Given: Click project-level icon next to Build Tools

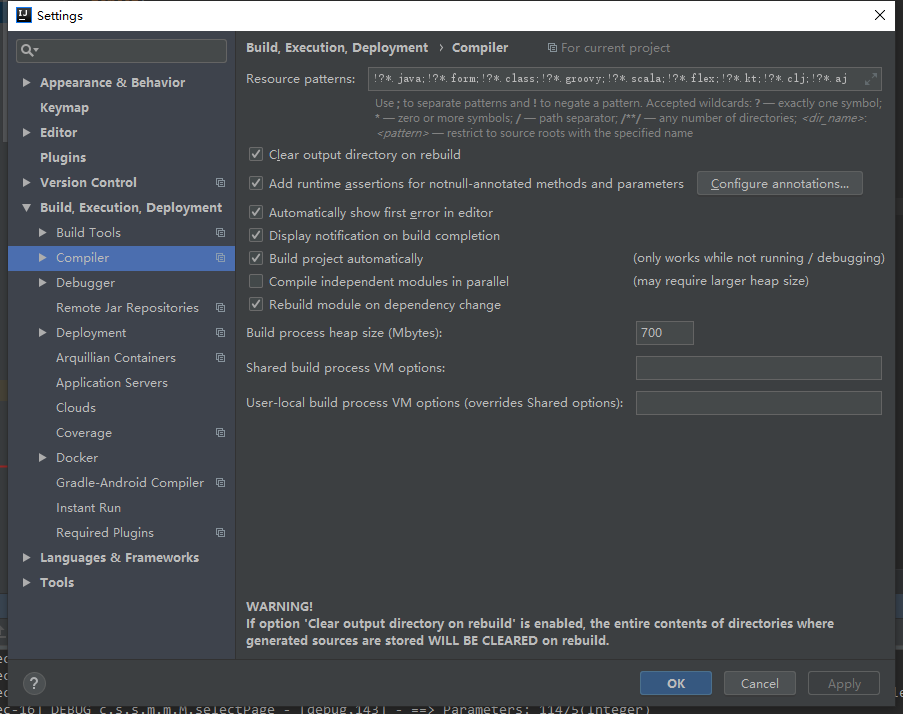Looking at the screenshot, I should pos(220,233).
